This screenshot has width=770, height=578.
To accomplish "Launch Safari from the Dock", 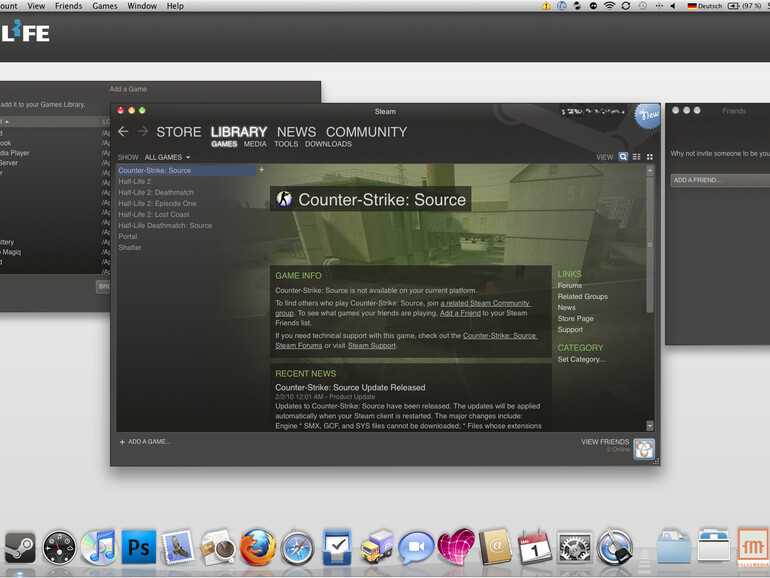I will point(297,548).
